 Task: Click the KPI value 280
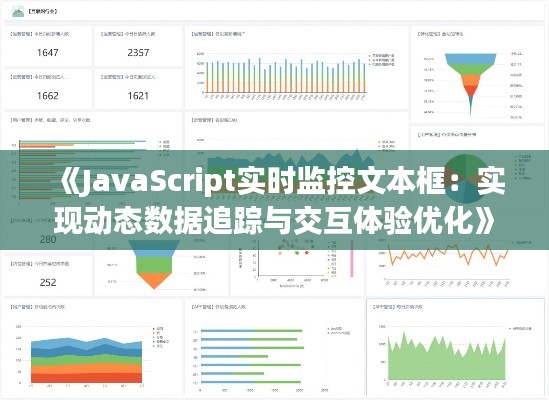pyautogui.click(x=48, y=240)
